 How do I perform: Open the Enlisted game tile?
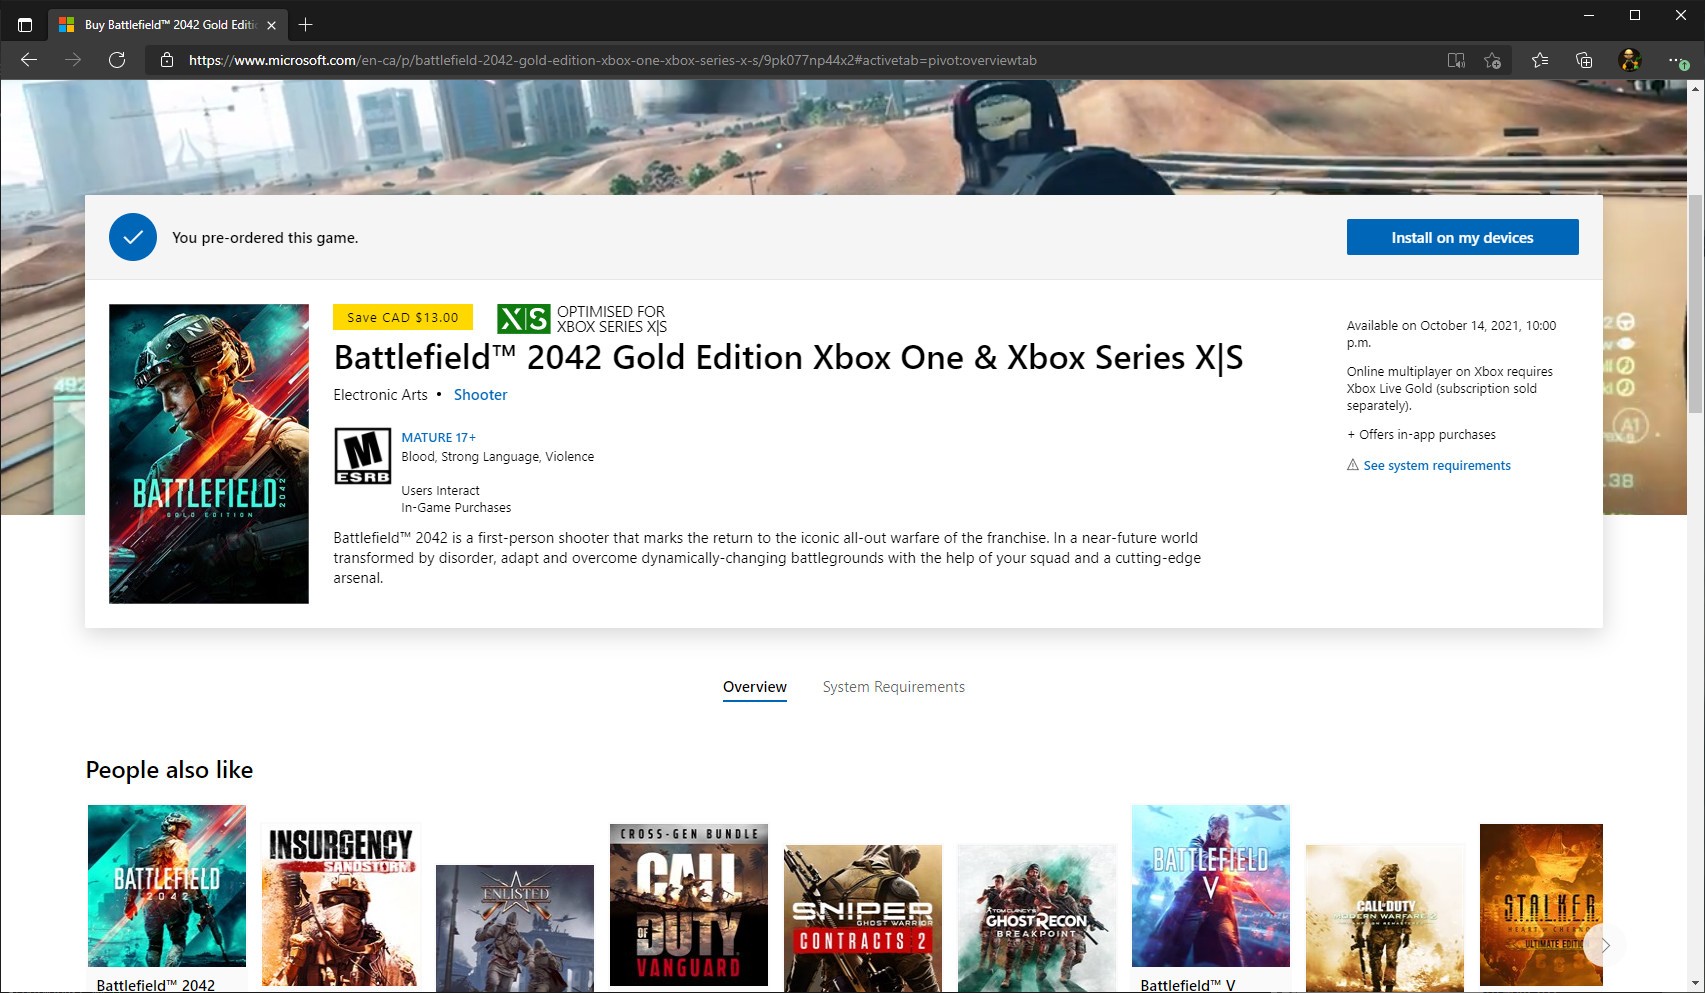pyautogui.click(x=515, y=927)
